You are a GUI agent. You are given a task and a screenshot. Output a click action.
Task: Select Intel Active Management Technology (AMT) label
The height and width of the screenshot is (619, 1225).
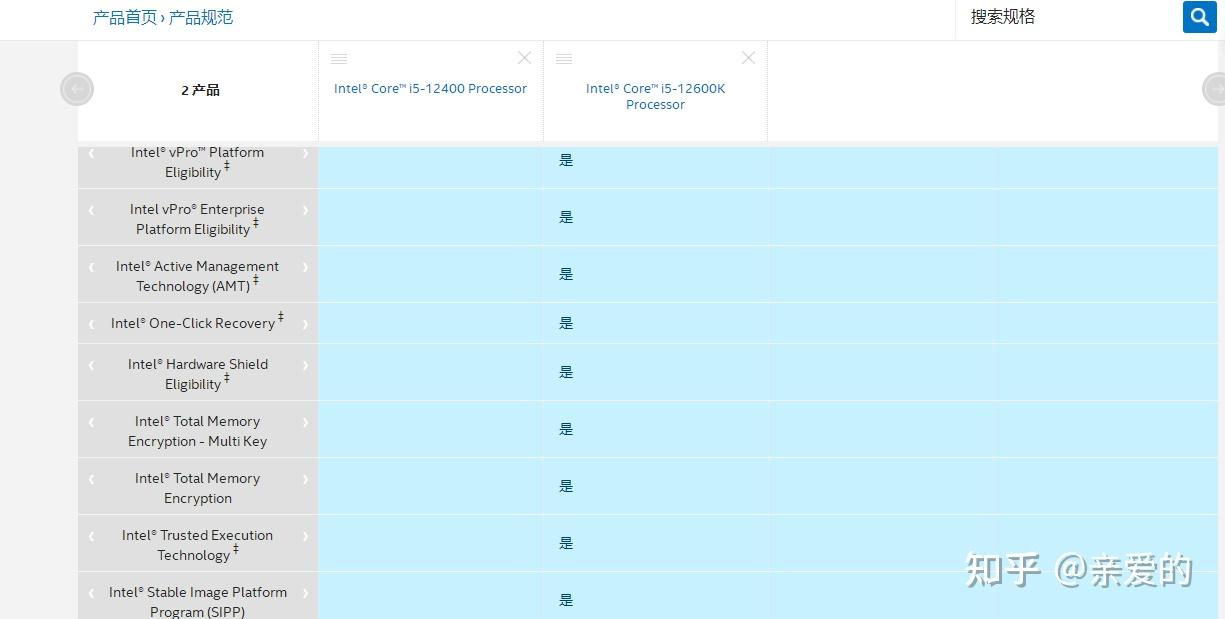(x=198, y=276)
